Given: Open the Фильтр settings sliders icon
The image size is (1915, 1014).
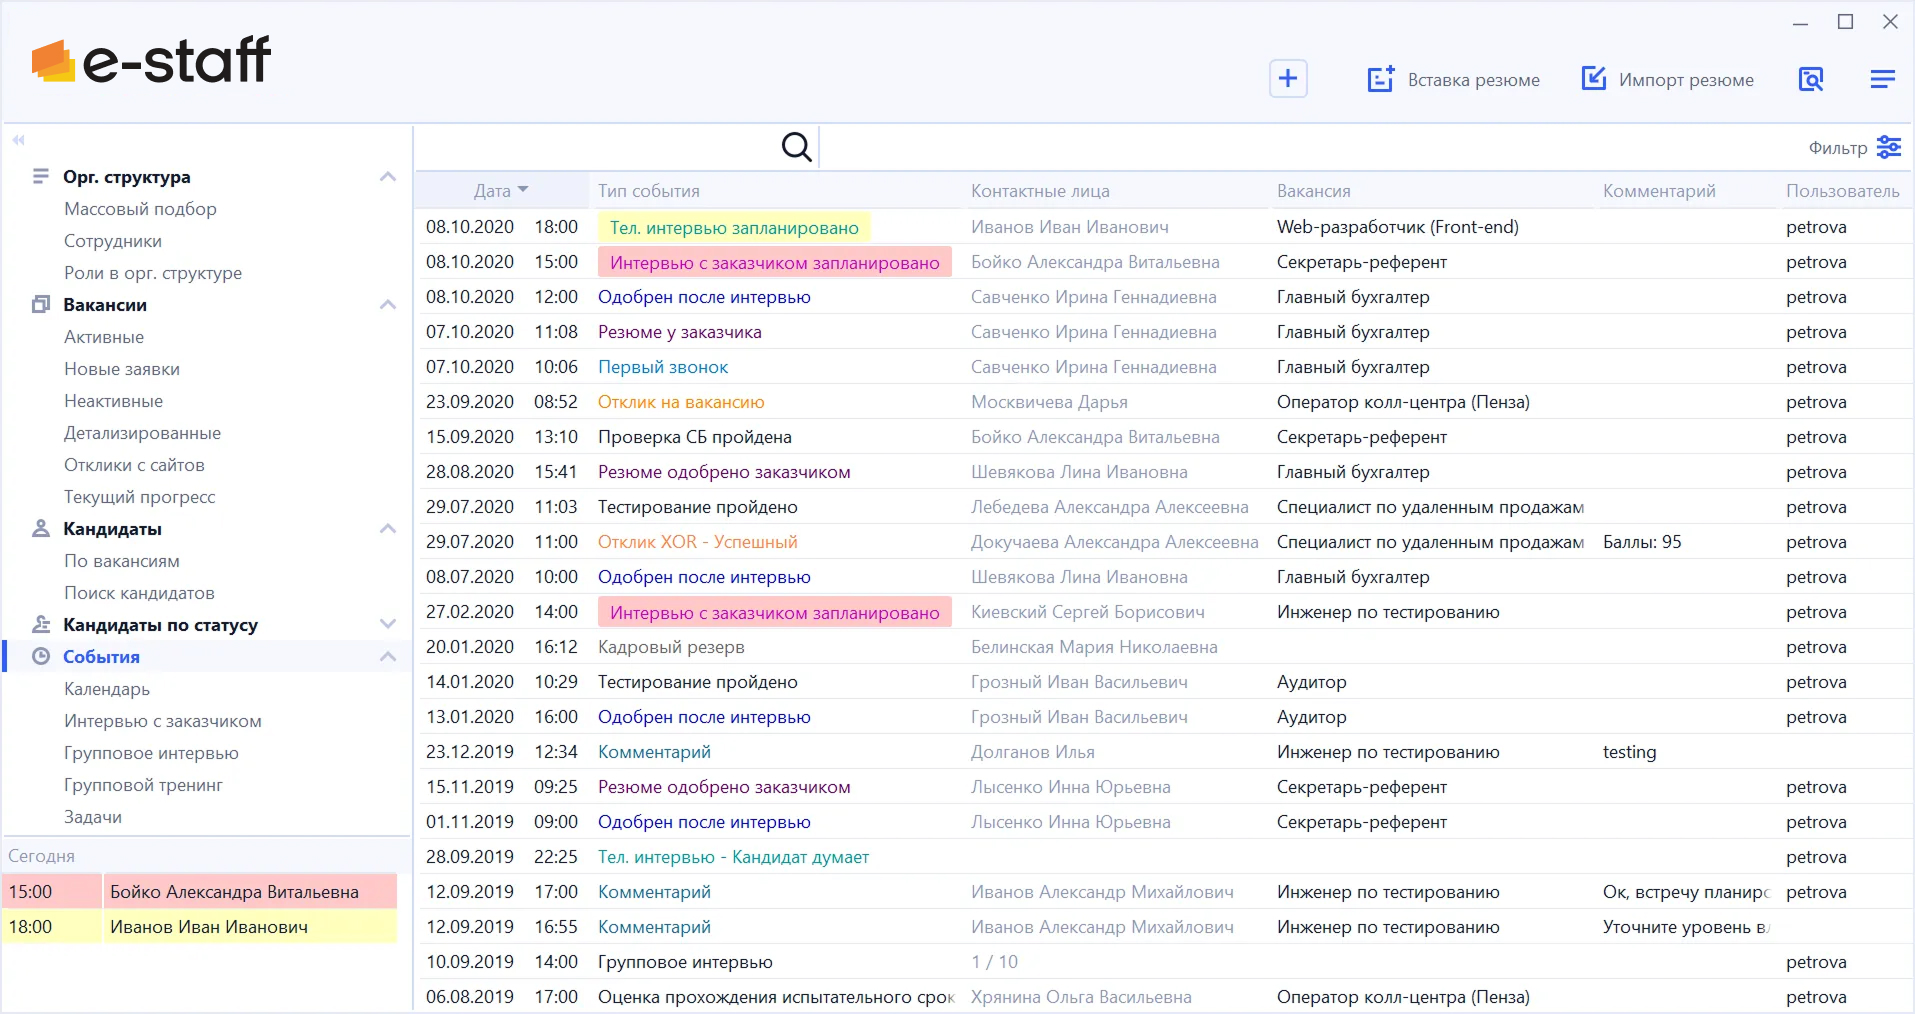Looking at the screenshot, I should tap(1888, 147).
